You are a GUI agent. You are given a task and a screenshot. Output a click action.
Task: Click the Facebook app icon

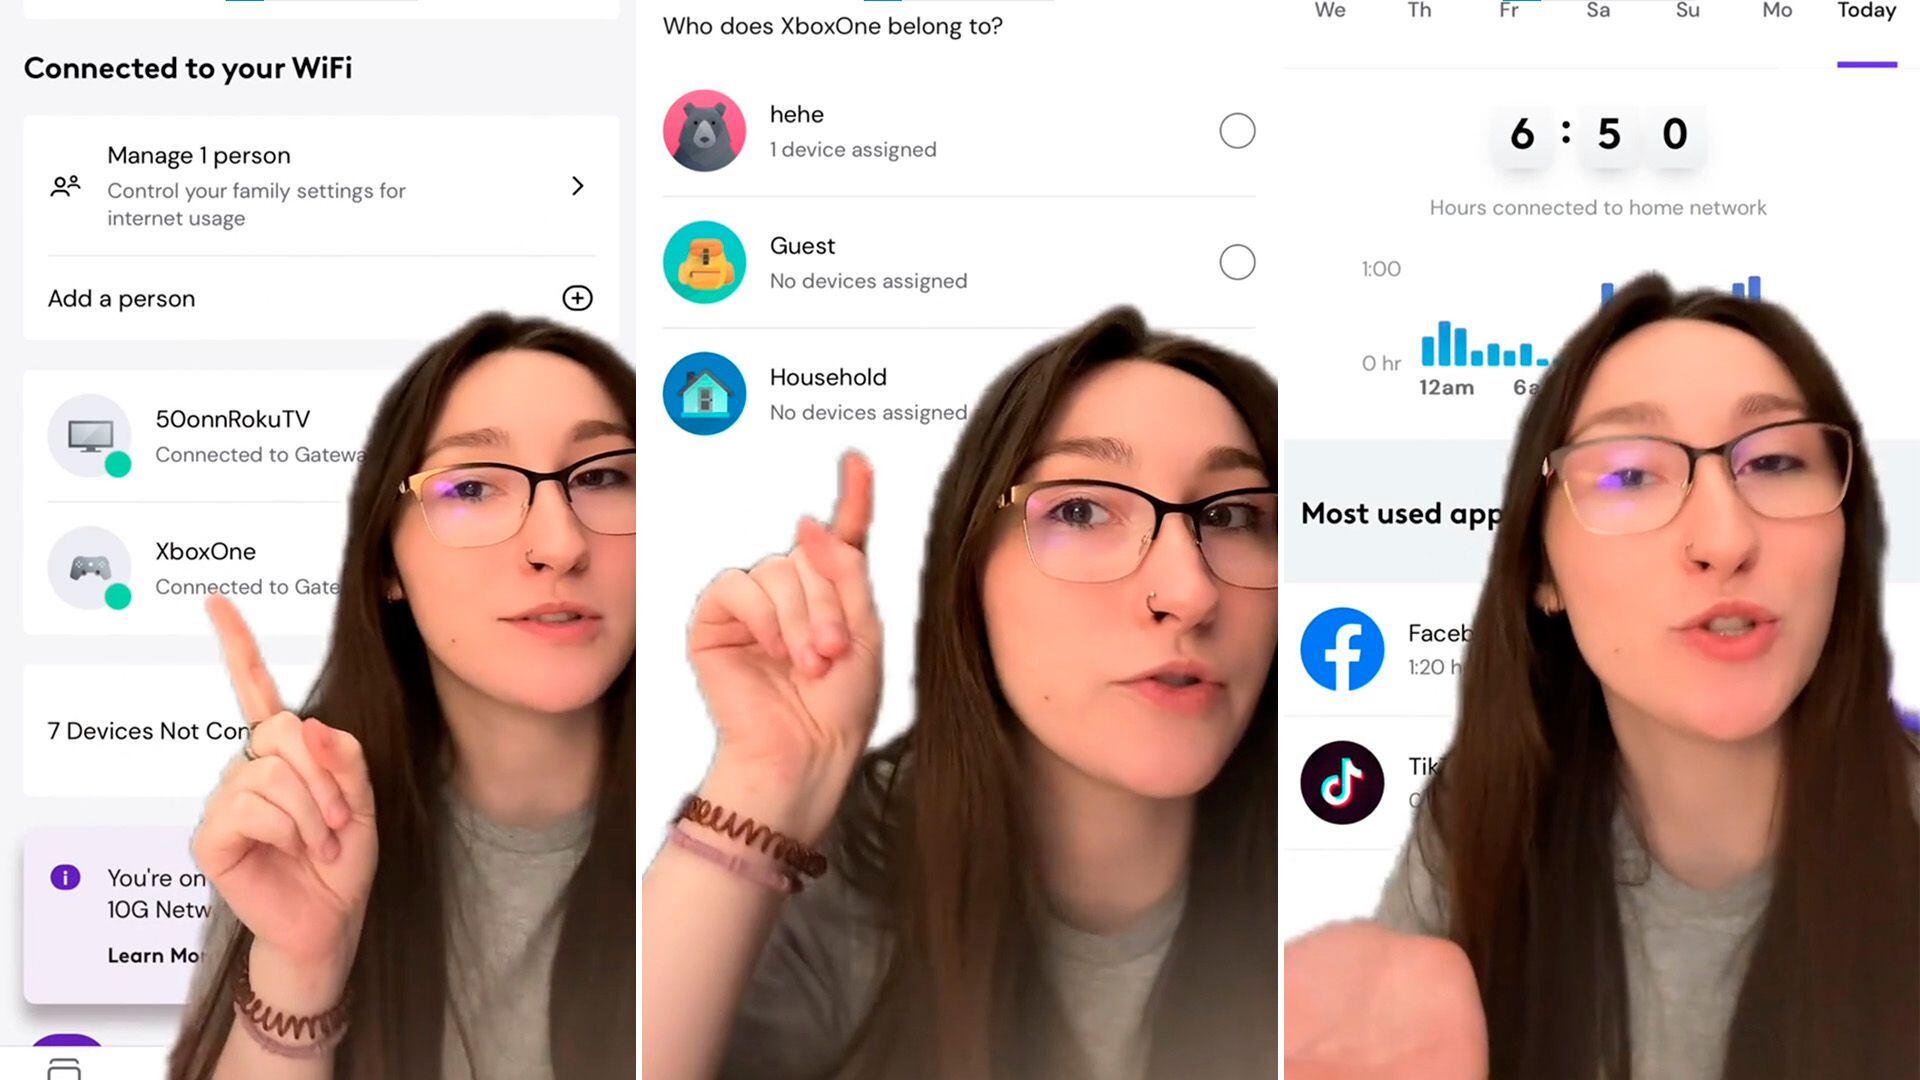(1342, 647)
